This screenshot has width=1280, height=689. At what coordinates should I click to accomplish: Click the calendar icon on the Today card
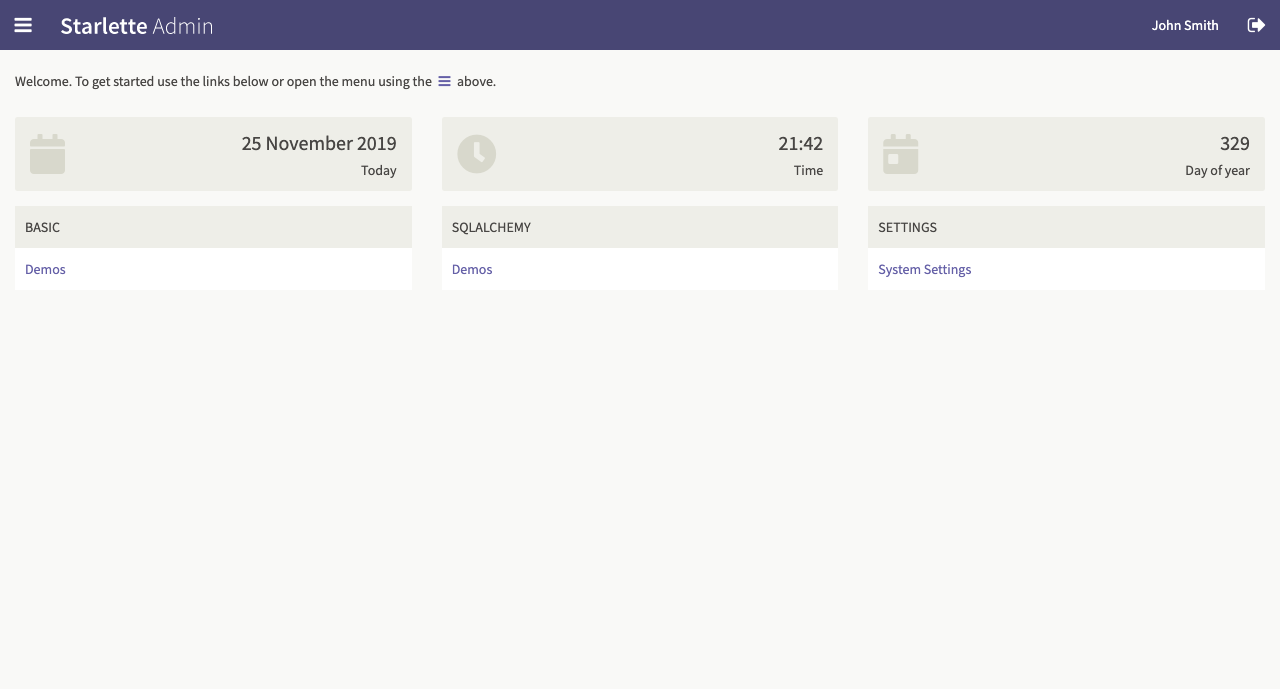pos(47,154)
